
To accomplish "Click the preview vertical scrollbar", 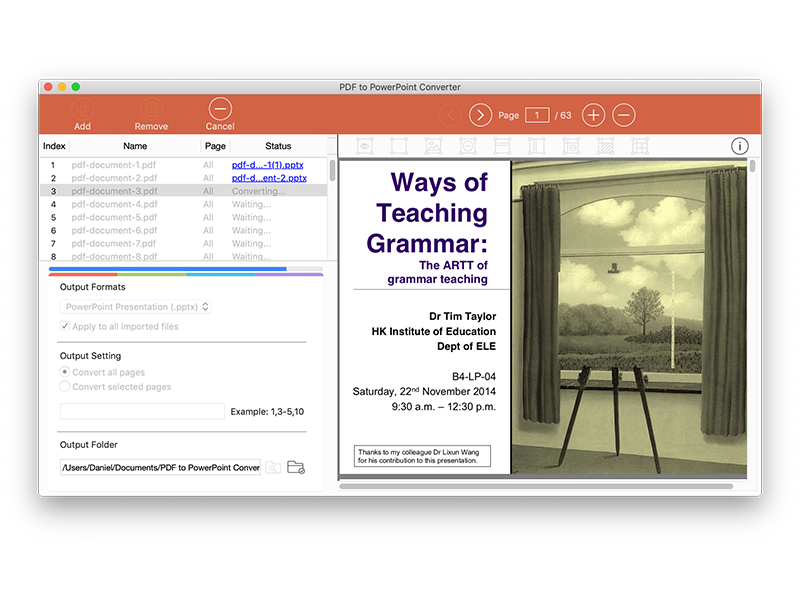I will click(752, 166).
